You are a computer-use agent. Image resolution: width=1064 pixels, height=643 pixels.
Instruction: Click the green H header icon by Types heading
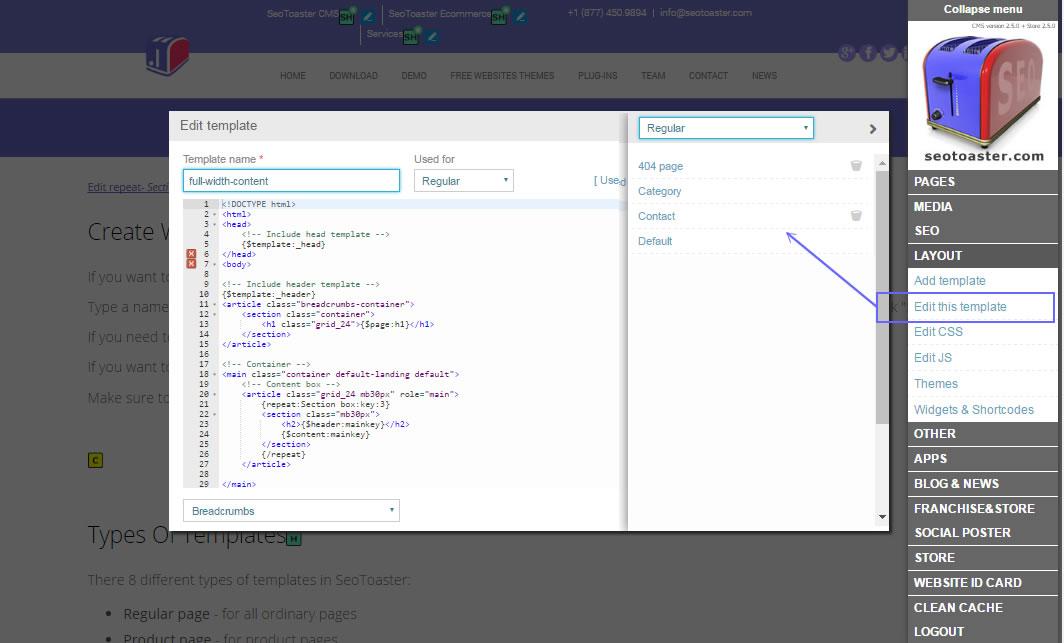tap(293, 539)
